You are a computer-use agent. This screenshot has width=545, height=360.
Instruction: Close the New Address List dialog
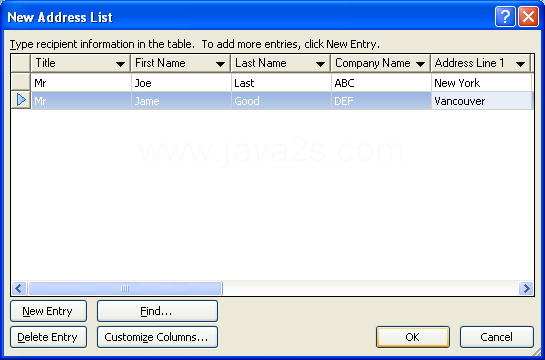tap(528, 17)
